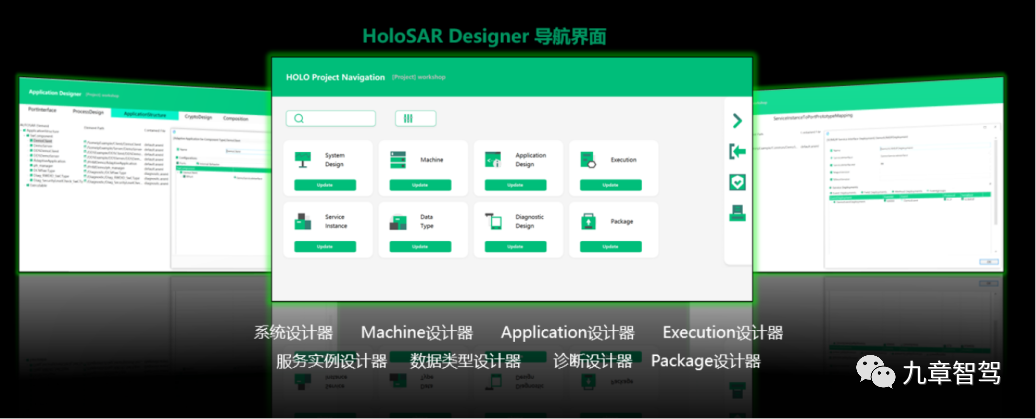
Task: Click the OK button in right dialog
Action: pyautogui.click(x=989, y=262)
